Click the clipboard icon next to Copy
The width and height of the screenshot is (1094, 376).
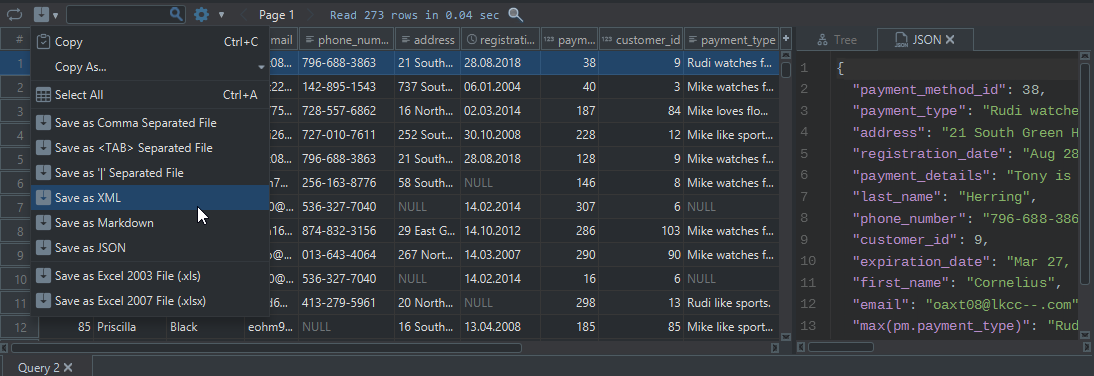click(43, 42)
